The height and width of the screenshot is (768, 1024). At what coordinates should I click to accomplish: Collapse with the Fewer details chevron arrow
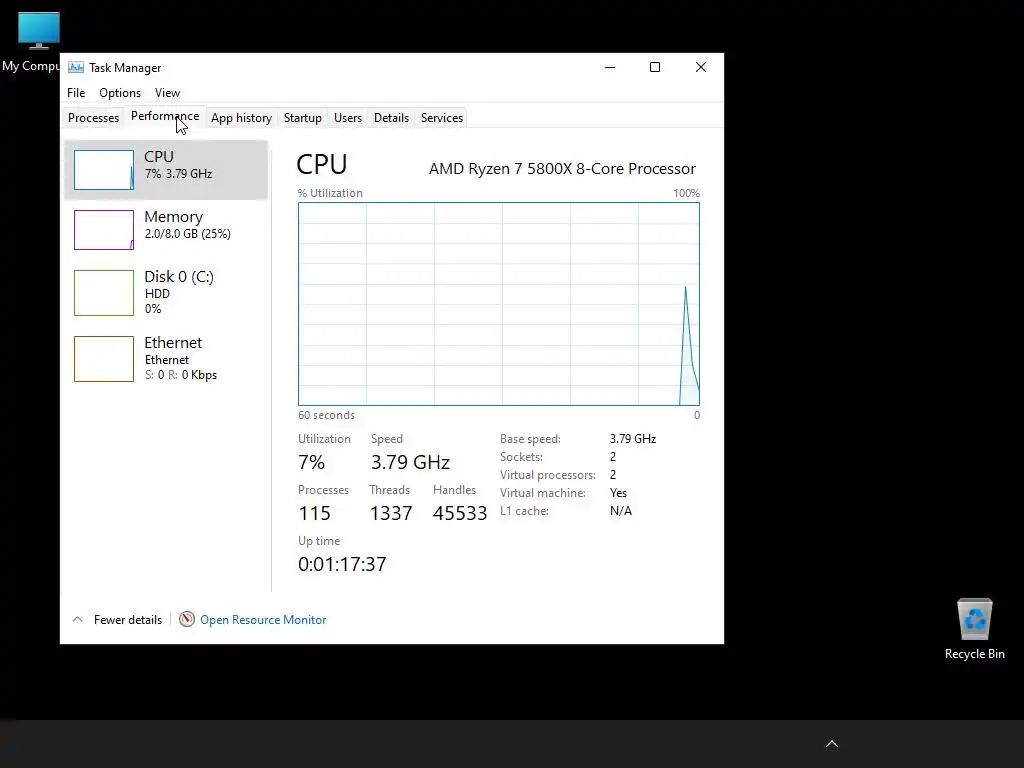77,619
